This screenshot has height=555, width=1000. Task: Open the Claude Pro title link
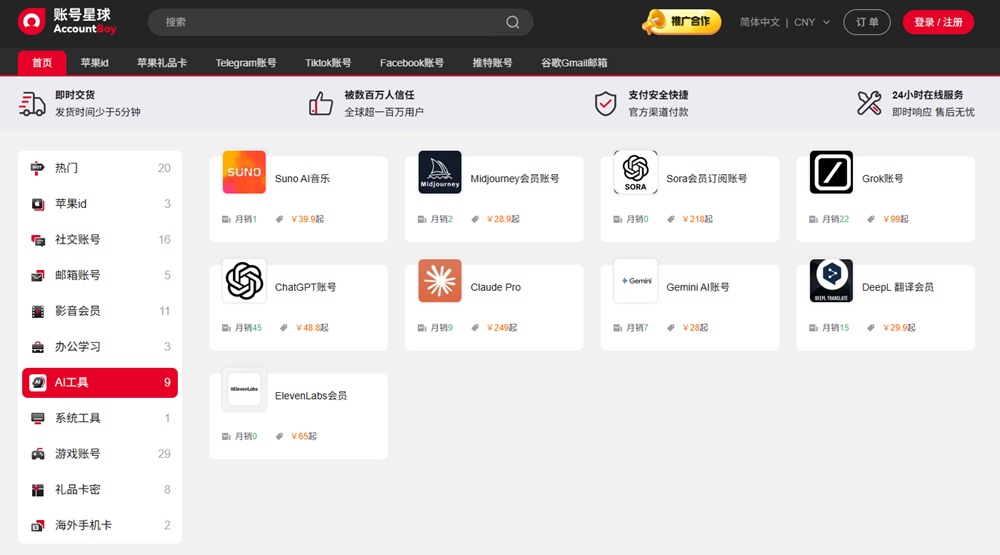tap(496, 287)
